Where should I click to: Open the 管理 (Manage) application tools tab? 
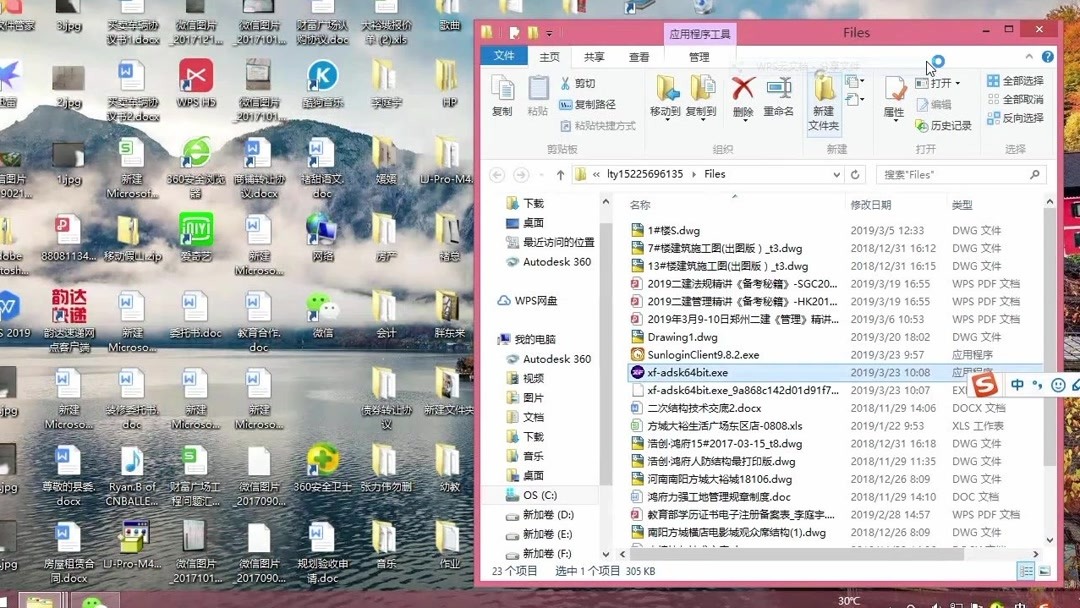coord(699,57)
